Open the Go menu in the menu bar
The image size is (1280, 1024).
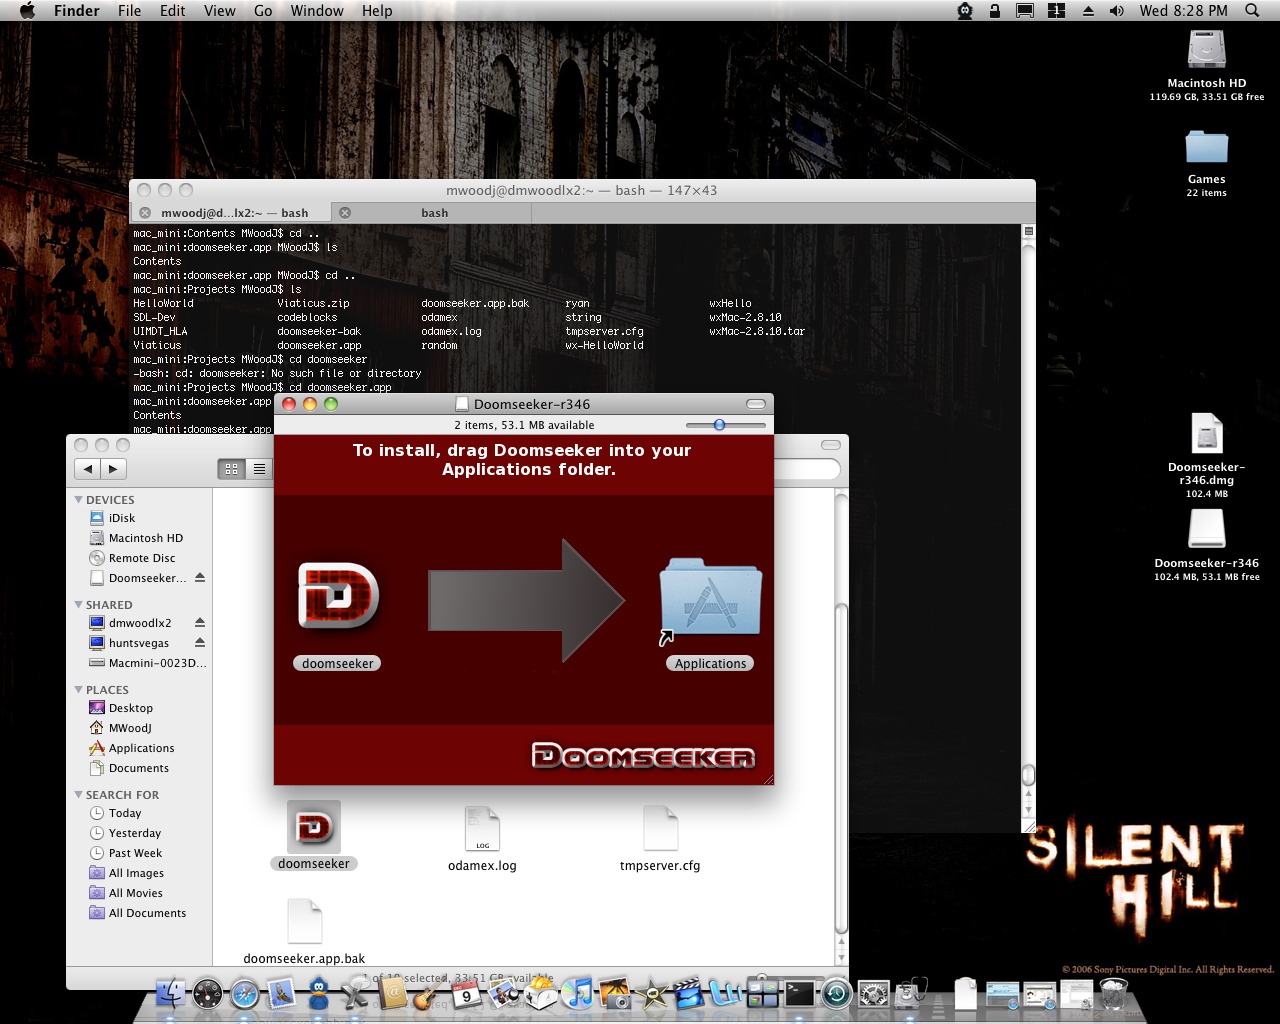tap(263, 11)
